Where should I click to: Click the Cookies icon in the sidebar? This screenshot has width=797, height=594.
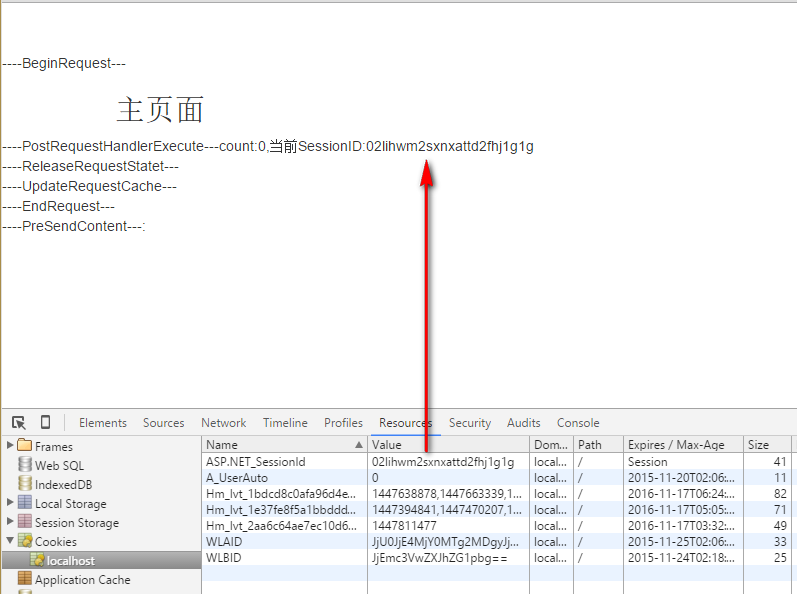coord(25,541)
